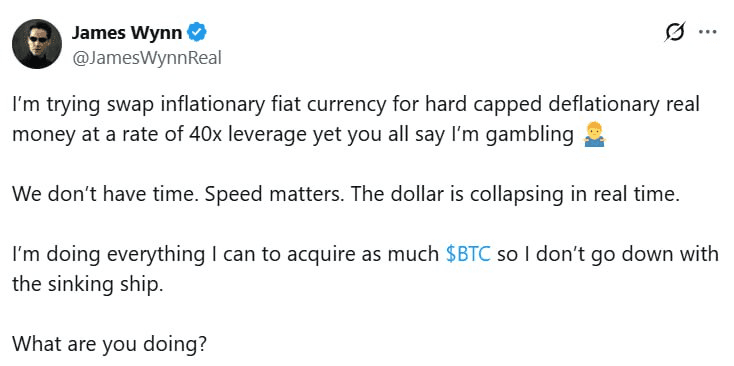Open the $BTC cashtag link
This screenshot has height=366, width=734.
(x=468, y=254)
